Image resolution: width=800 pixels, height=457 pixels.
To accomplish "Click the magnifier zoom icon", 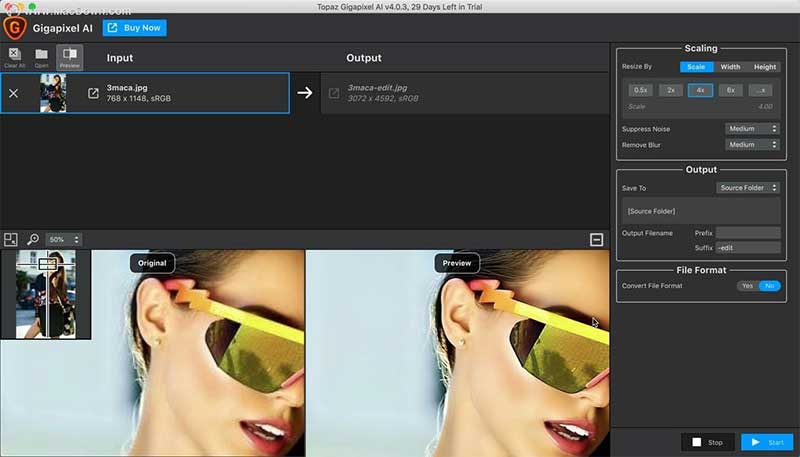I will click(x=33, y=239).
